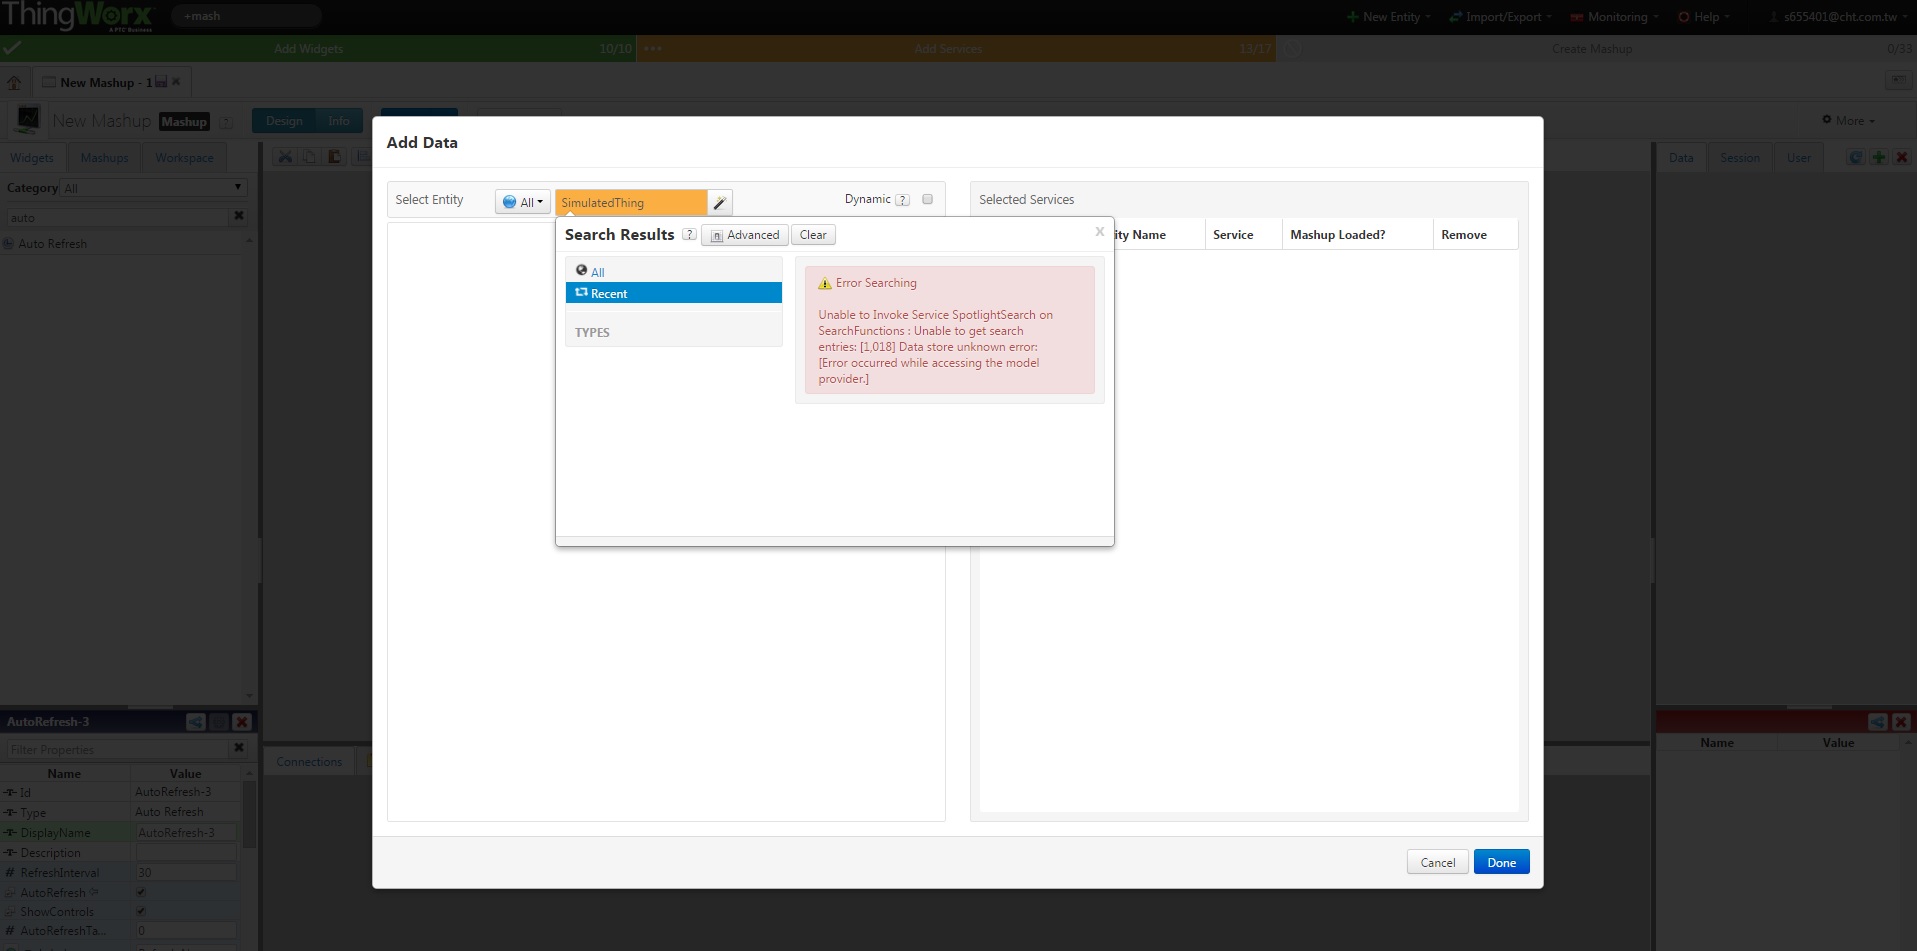Click the configure bindings icon for AutoRefresh-3
The width and height of the screenshot is (1917, 951).
coord(219,721)
